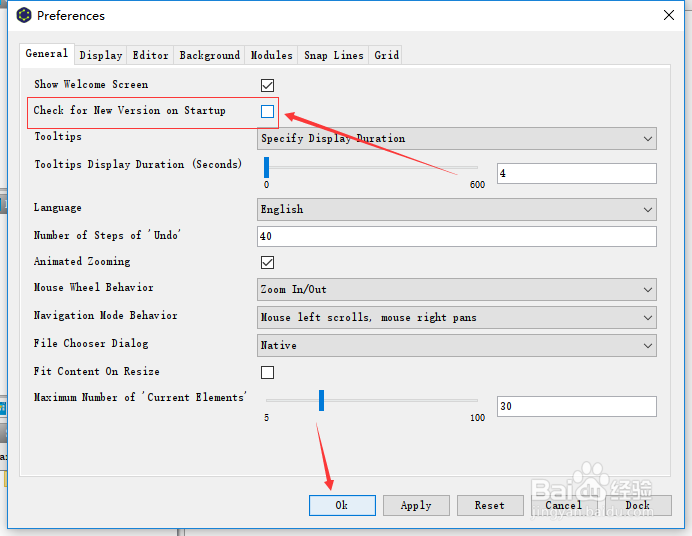This screenshot has width=692, height=536.
Task: Click the Tooltips Display Duration slider
Action: (x=372, y=168)
